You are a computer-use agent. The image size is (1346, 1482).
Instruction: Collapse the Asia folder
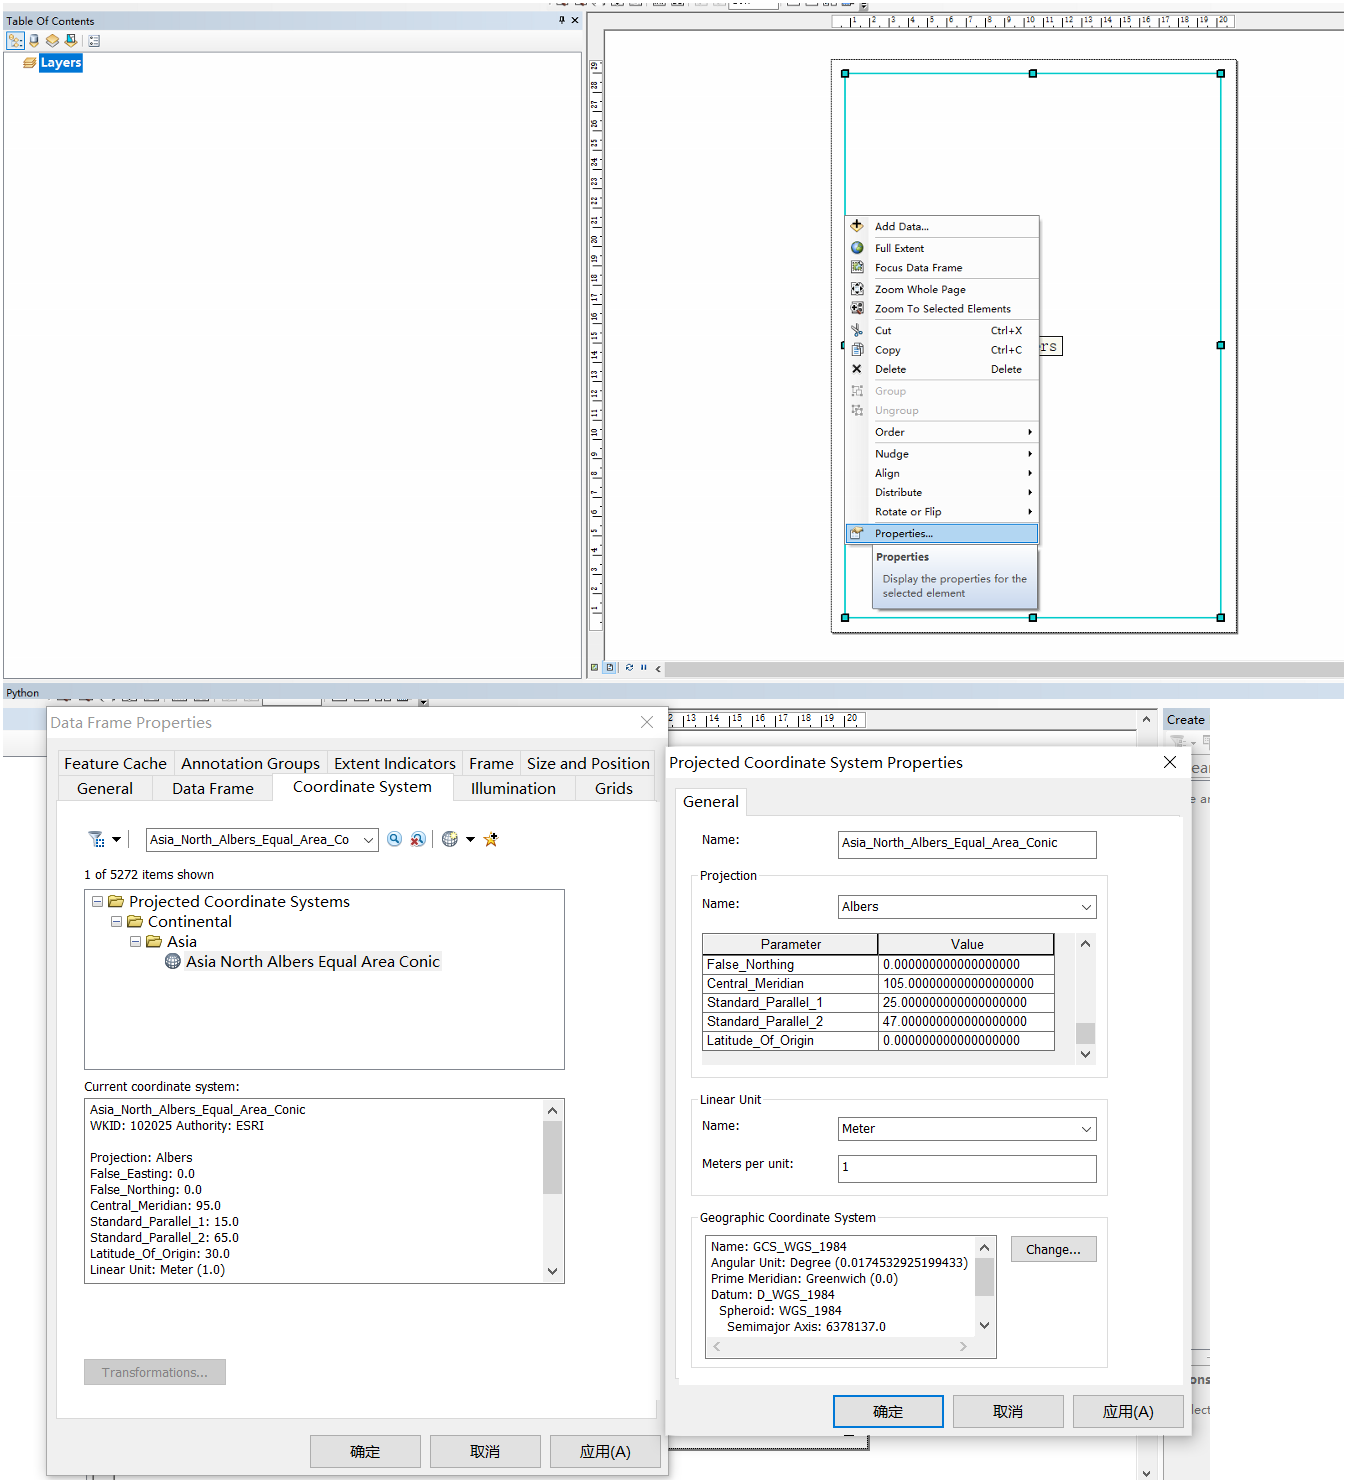[x=135, y=942]
